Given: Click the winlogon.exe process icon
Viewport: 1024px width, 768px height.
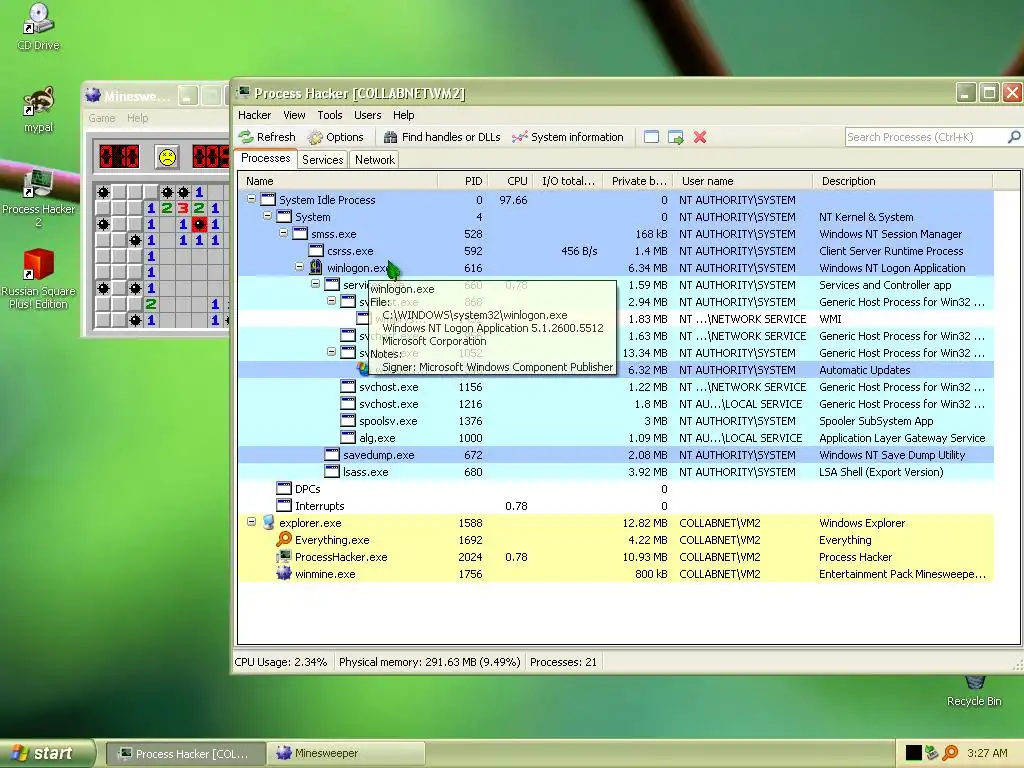Looking at the screenshot, I should point(316,268).
